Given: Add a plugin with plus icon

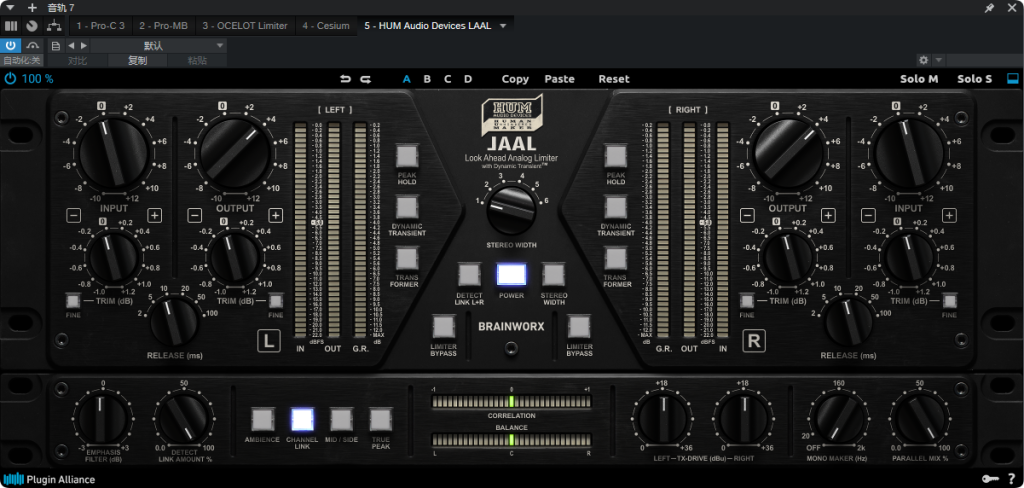Looking at the screenshot, I should pos(32,8).
